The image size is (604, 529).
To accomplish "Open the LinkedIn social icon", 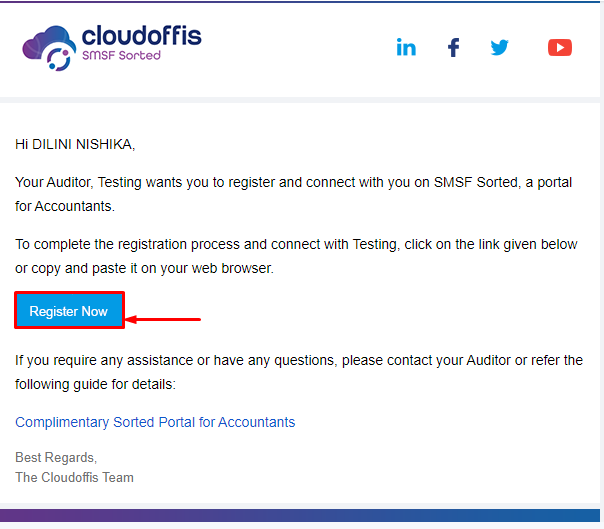I will [x=406, y=47].
